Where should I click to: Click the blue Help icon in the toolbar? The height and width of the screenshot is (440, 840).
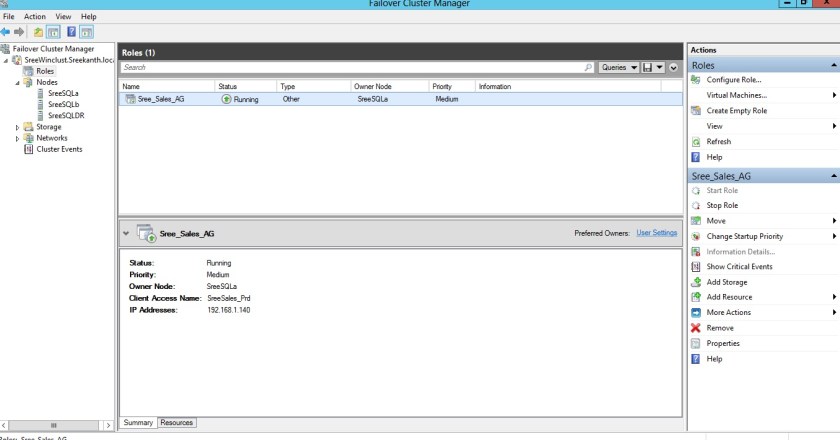[x=71, y=32]
